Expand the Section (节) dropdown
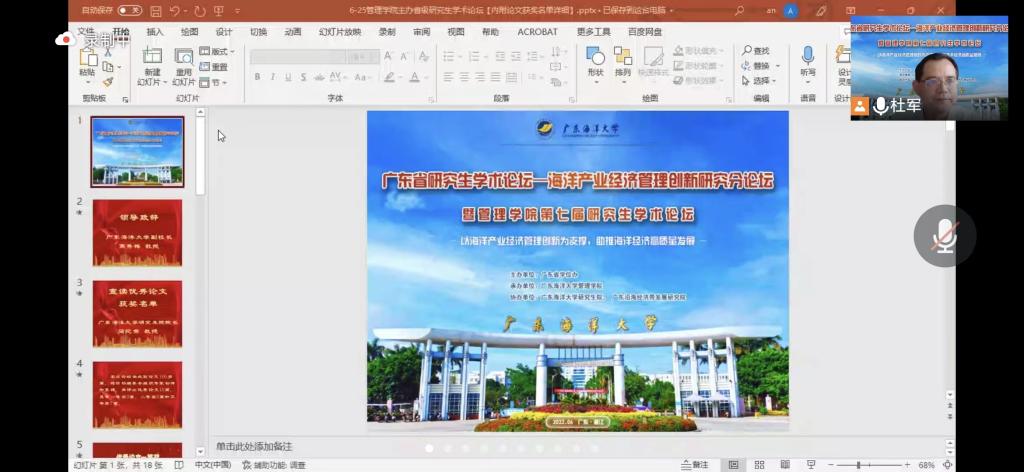 [214, 82]
